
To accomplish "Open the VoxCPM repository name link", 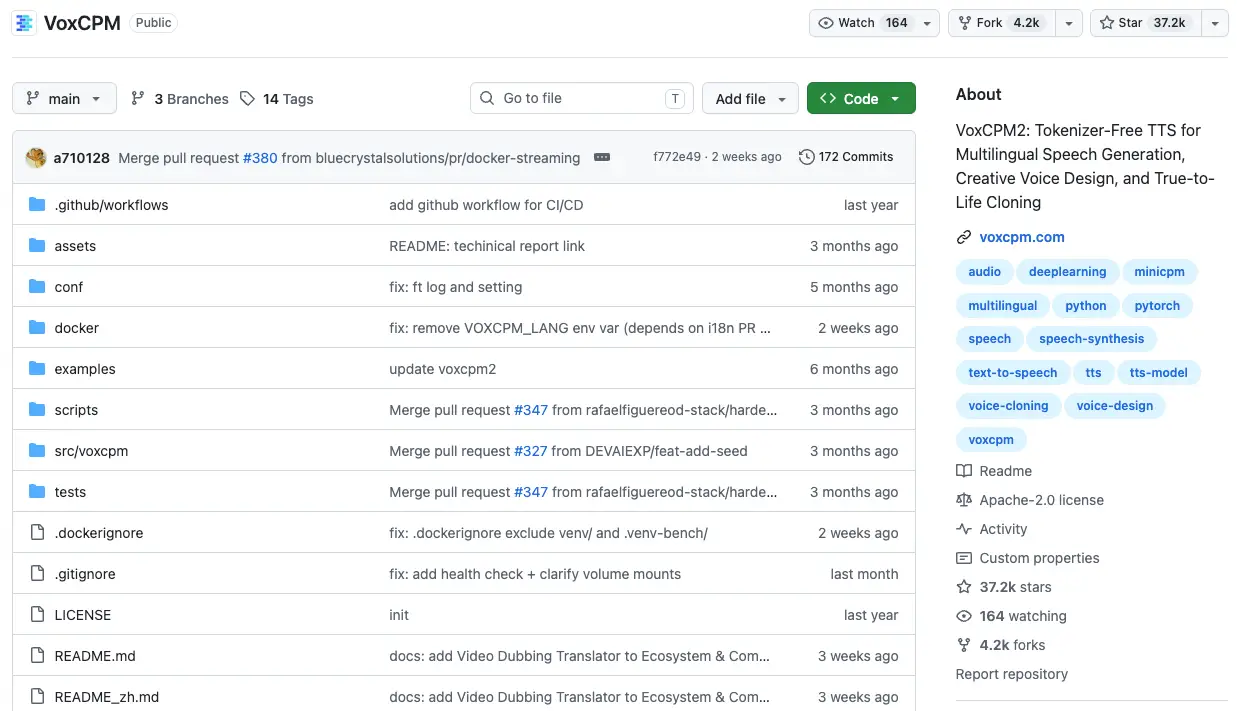I will tap(82, 23).
